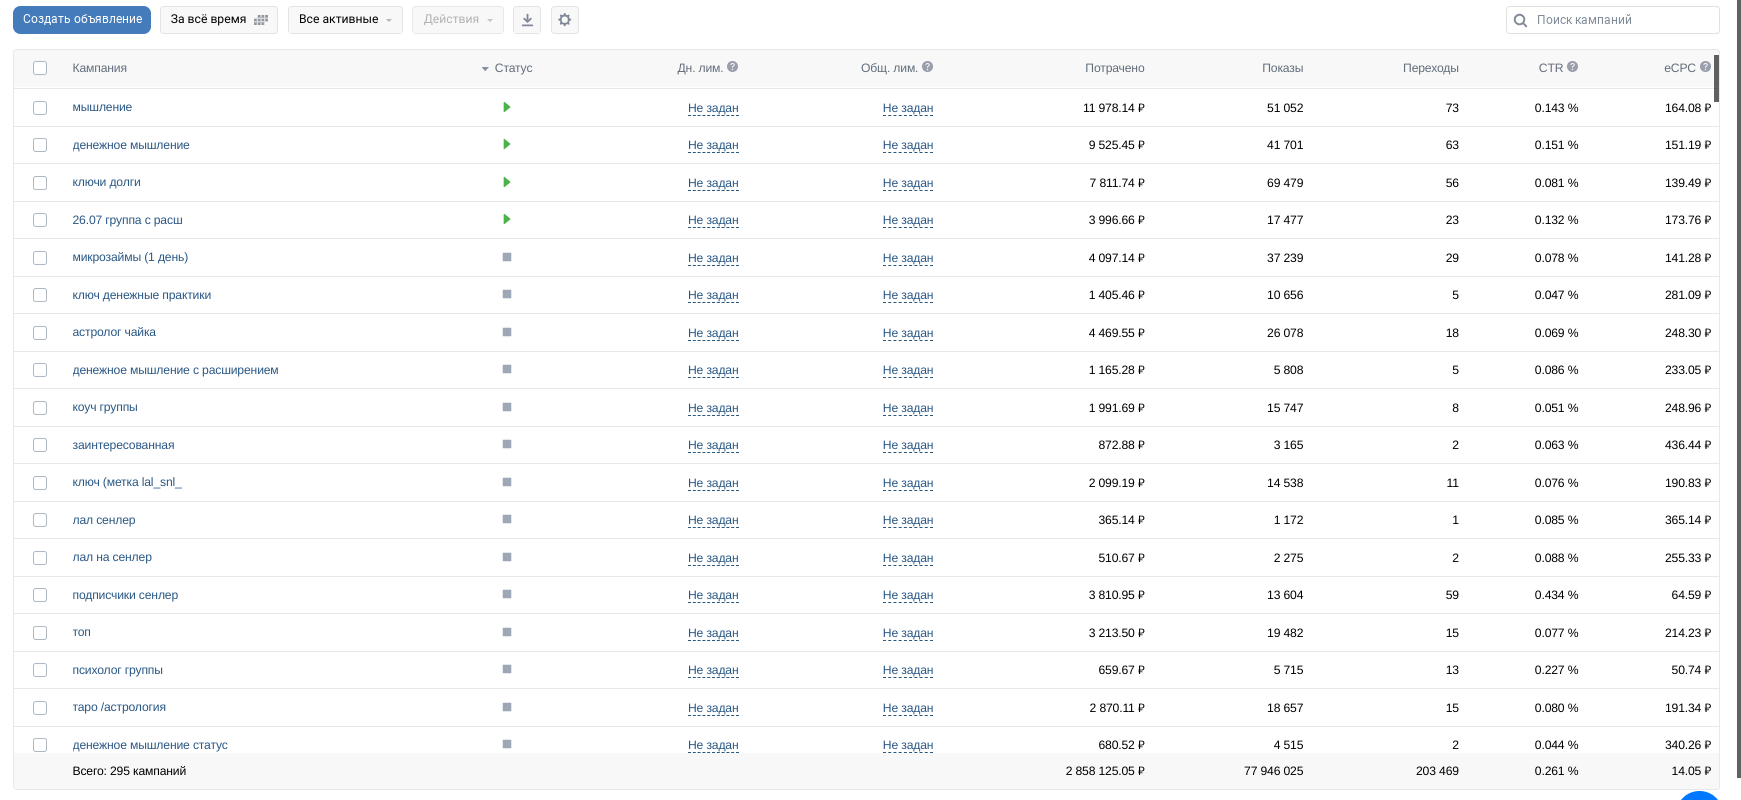The width and height of the screenshot is (1741, 800).
Task: Open the Действия actions dropdown
Action: (457, 20)
